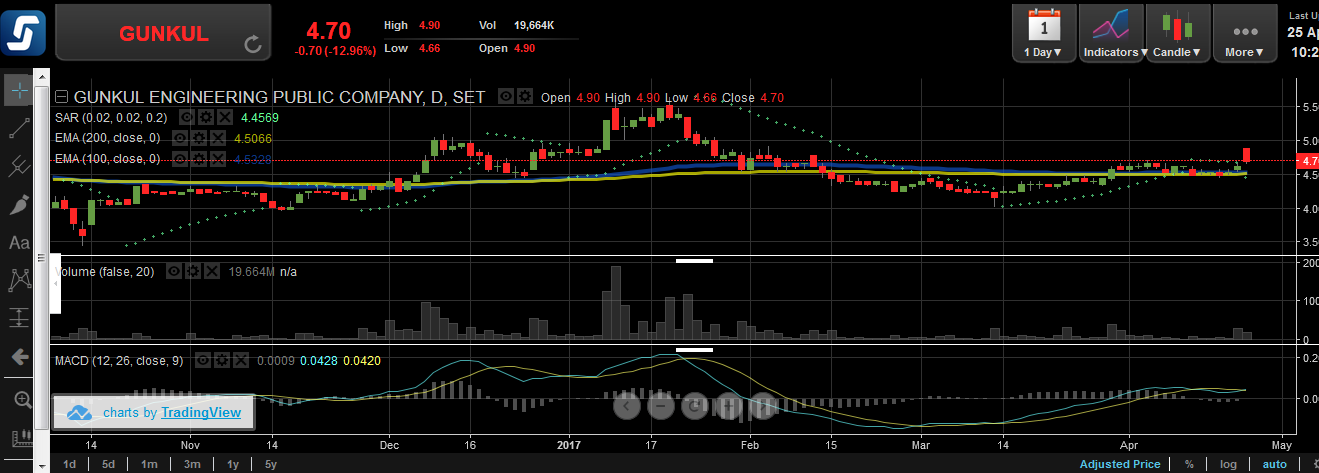Viewport: 1319px width, 473px height.
Task: Select the 5y time range
Action: pyautogui.click(x=270, y=464)
